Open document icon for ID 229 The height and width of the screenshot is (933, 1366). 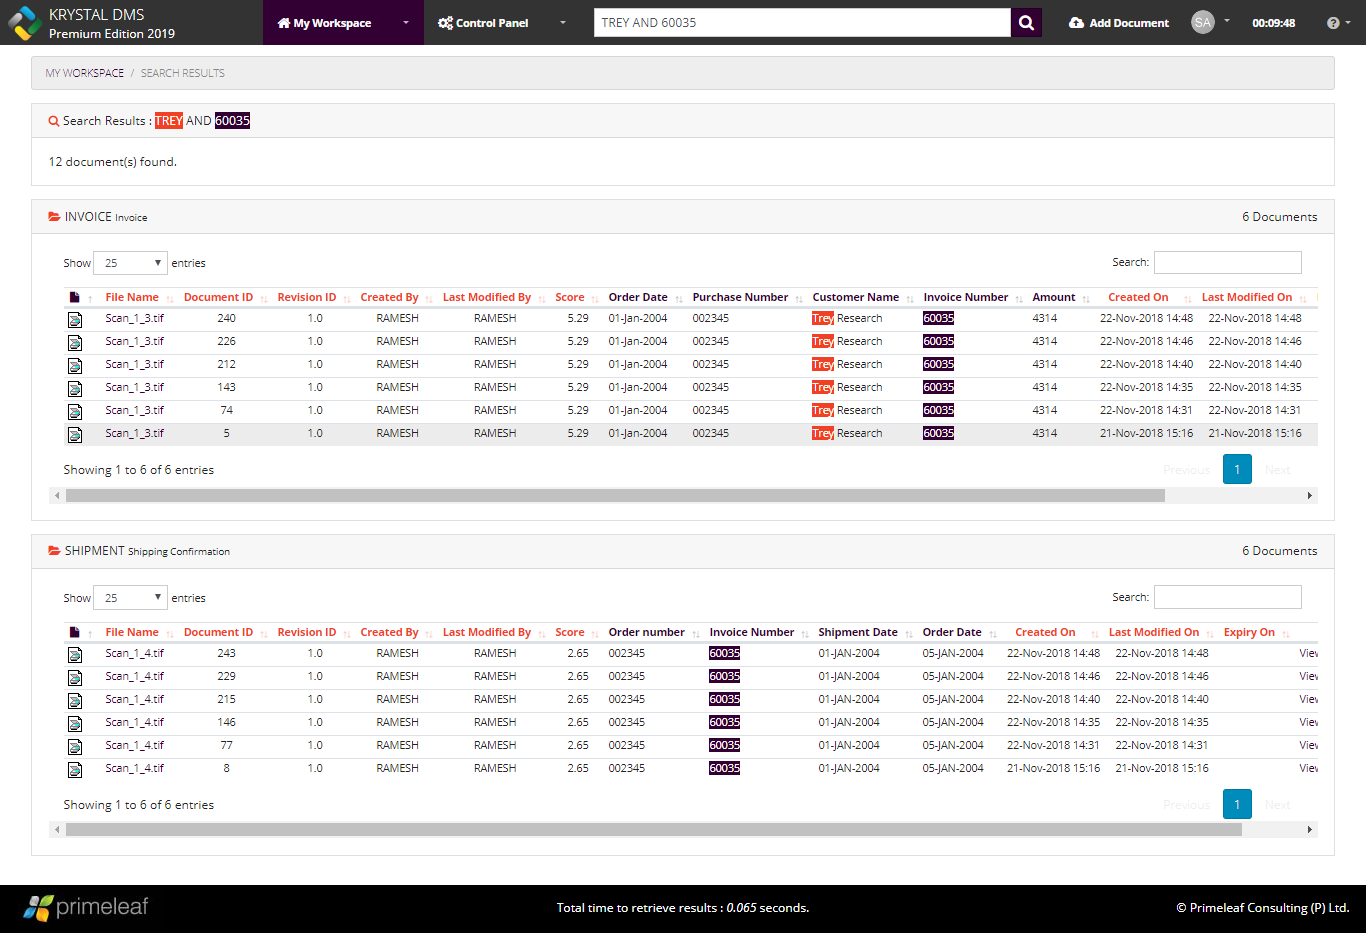pos(75,677)
